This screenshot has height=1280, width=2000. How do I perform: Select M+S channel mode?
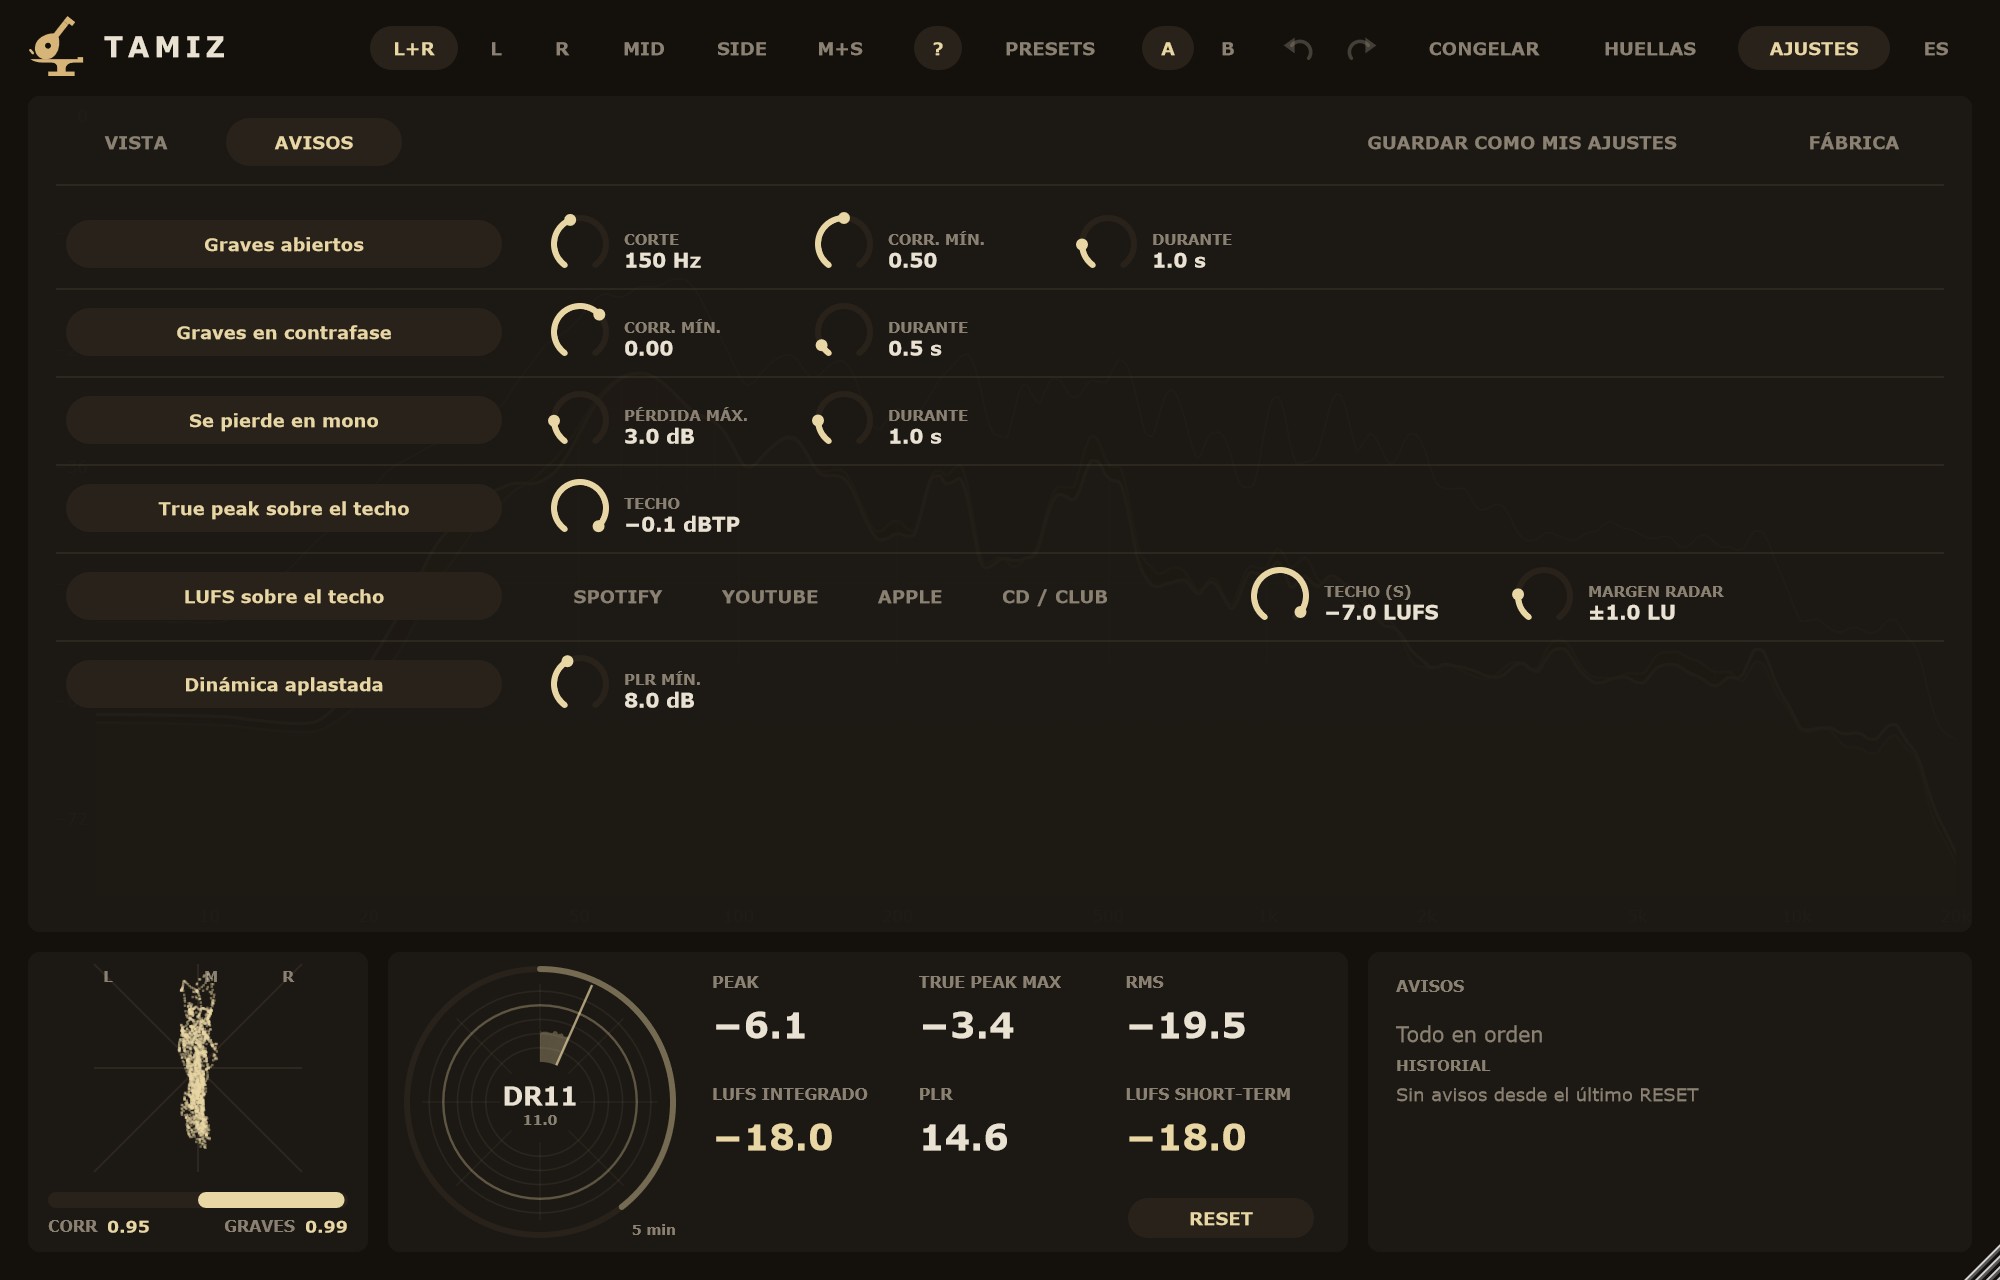point(840,48)
